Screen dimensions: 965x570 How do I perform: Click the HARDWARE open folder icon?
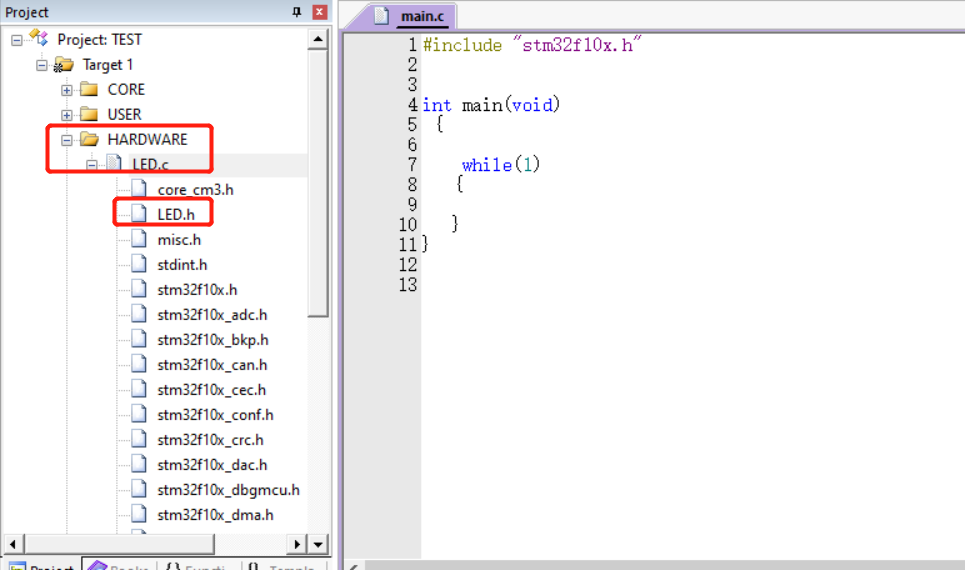tap(89, 139)
